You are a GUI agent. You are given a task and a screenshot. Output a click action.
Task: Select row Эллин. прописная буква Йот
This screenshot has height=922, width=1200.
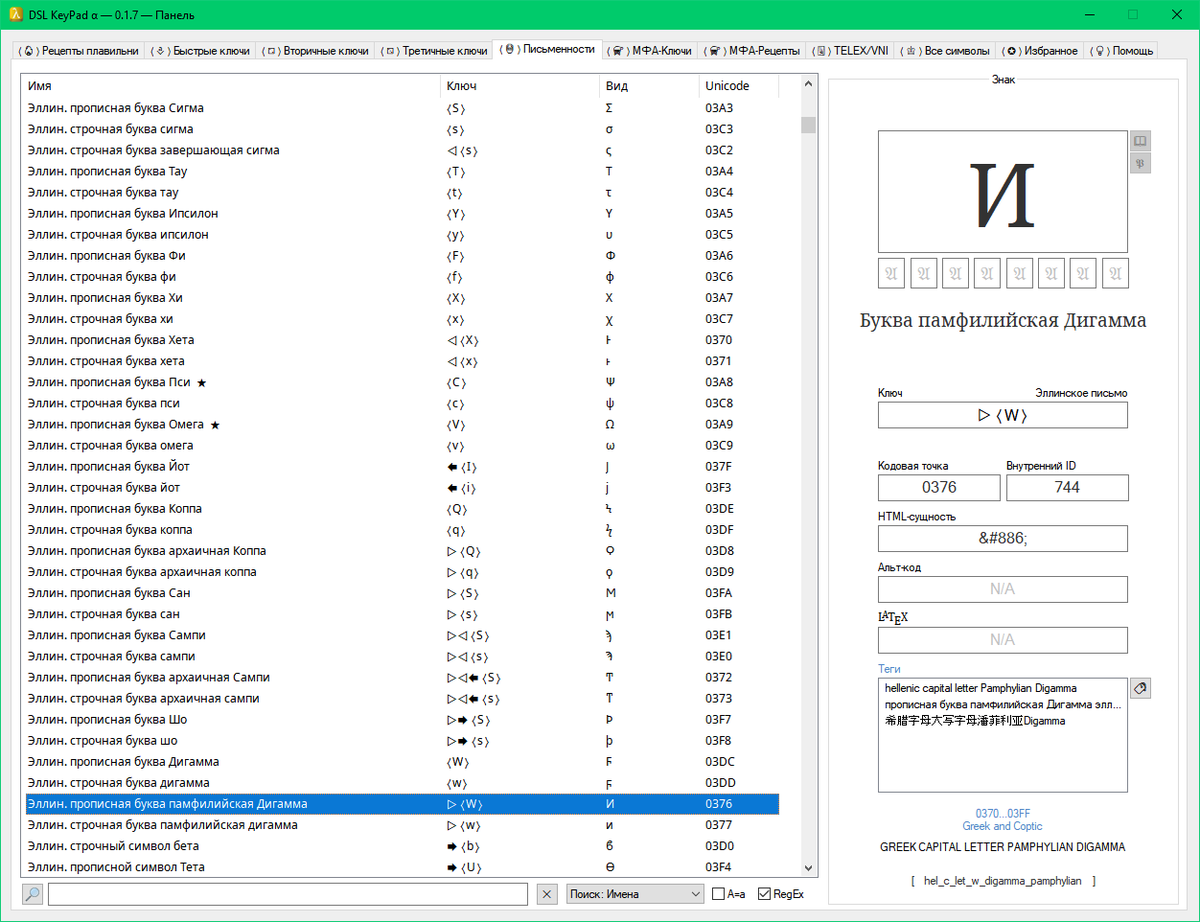tap(402, 466)
